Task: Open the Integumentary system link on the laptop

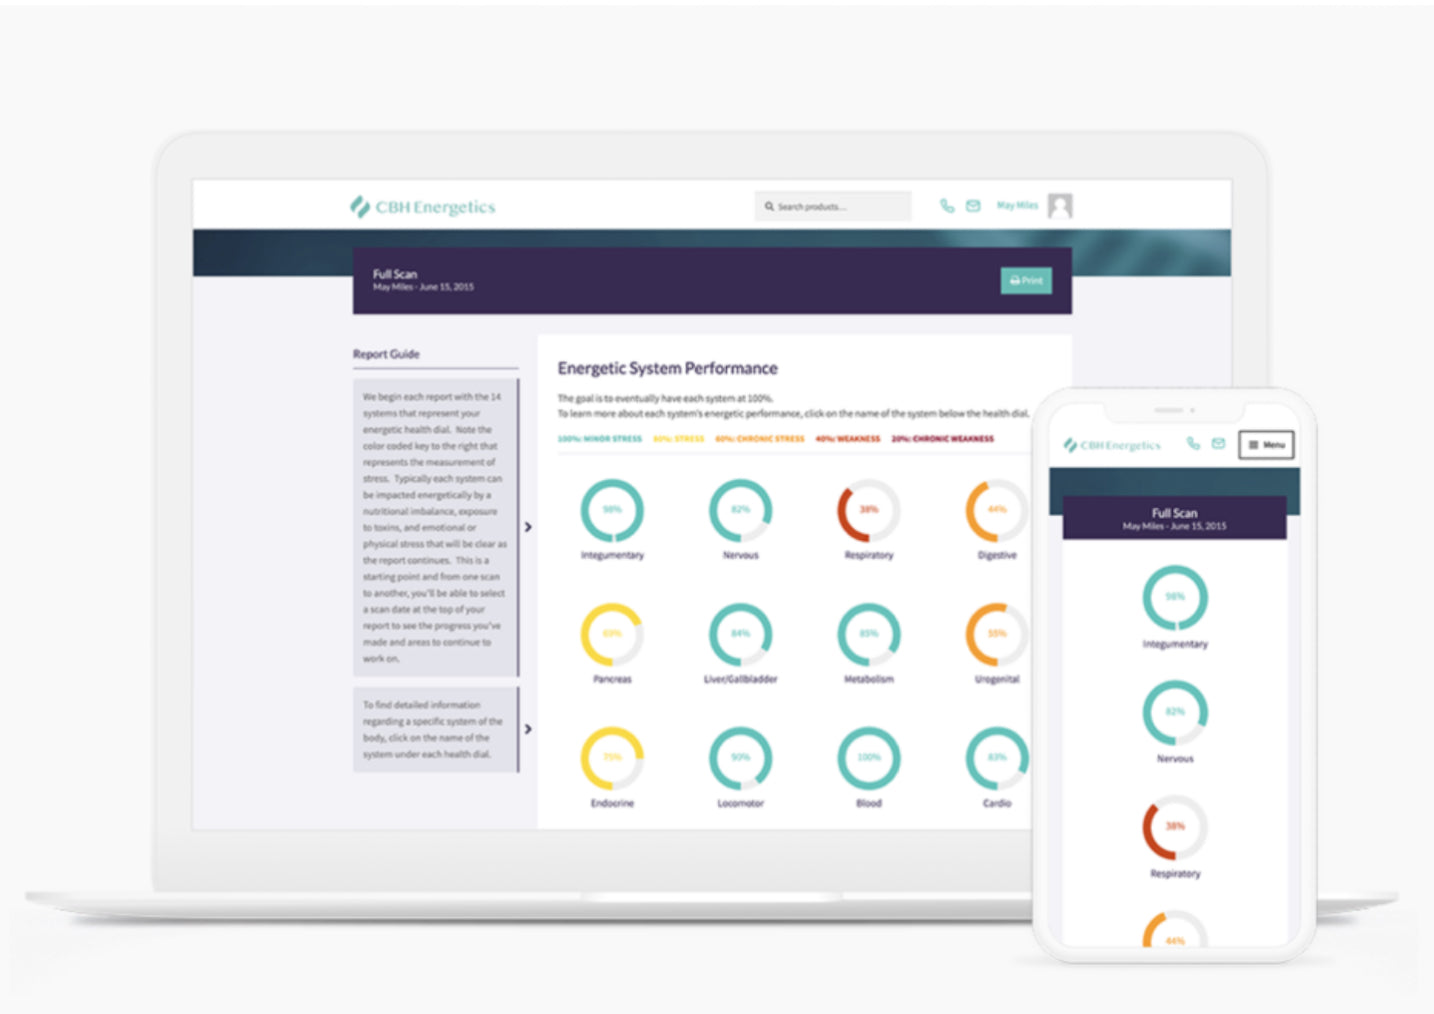Action: click(612, 555)
